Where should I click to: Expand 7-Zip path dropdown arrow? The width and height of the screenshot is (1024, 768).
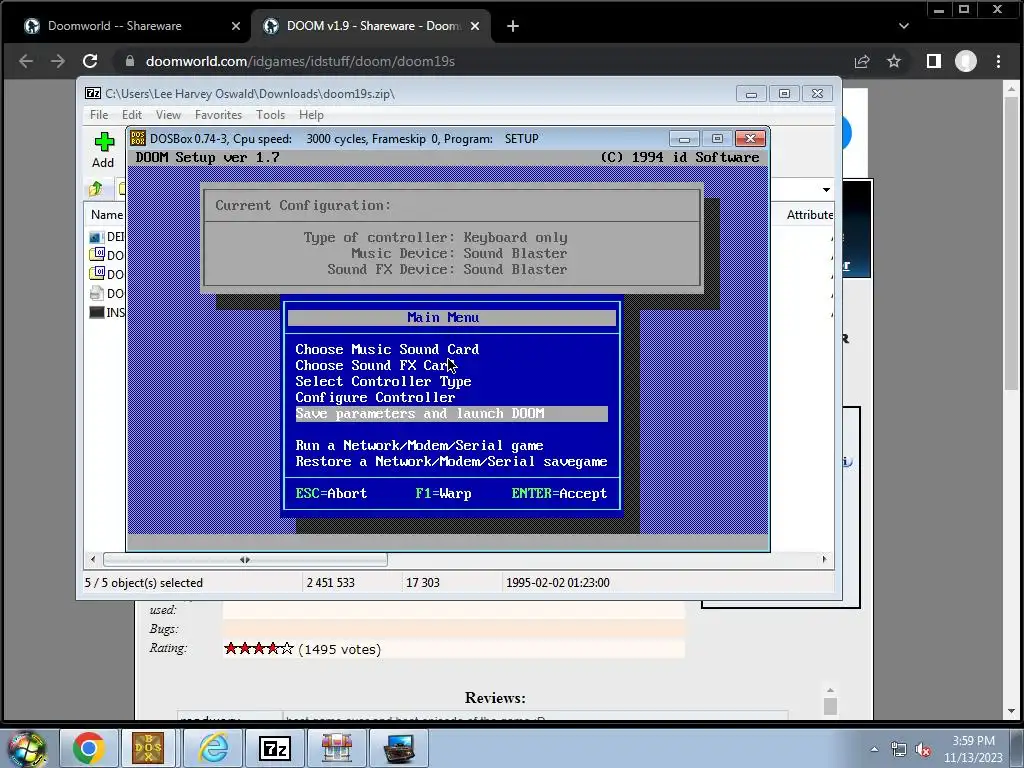click(826, 190)
